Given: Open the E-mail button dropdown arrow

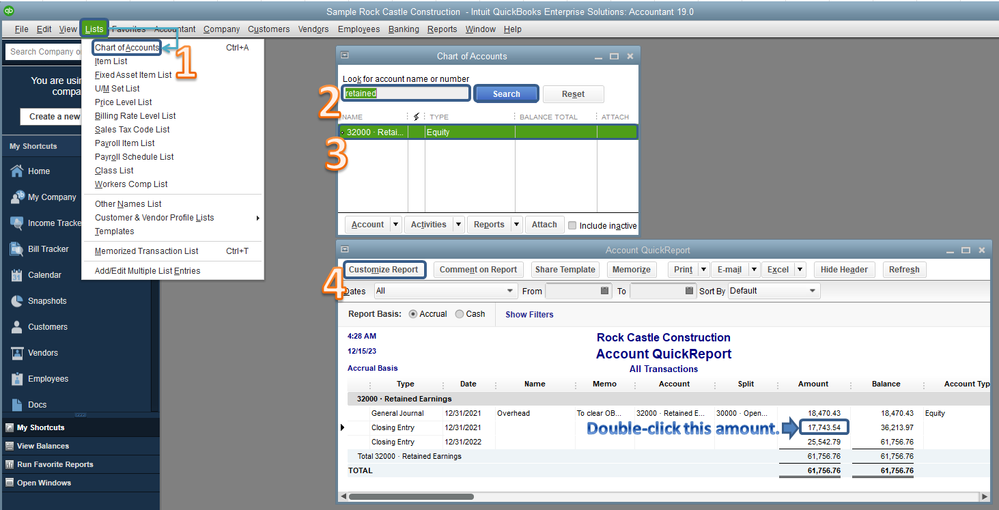Looking at the screenshot, I should (754, 270).
